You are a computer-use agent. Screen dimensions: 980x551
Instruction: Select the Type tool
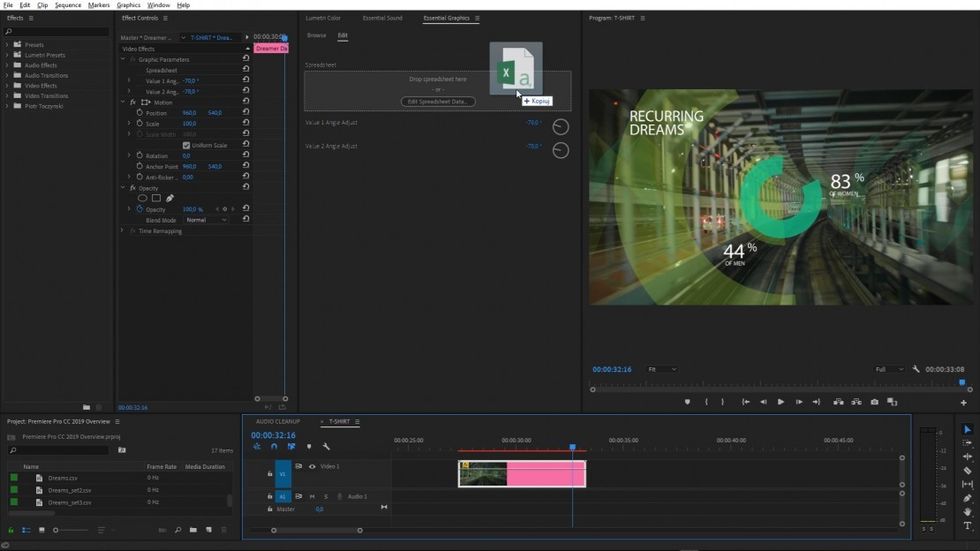tap(967, 525)
